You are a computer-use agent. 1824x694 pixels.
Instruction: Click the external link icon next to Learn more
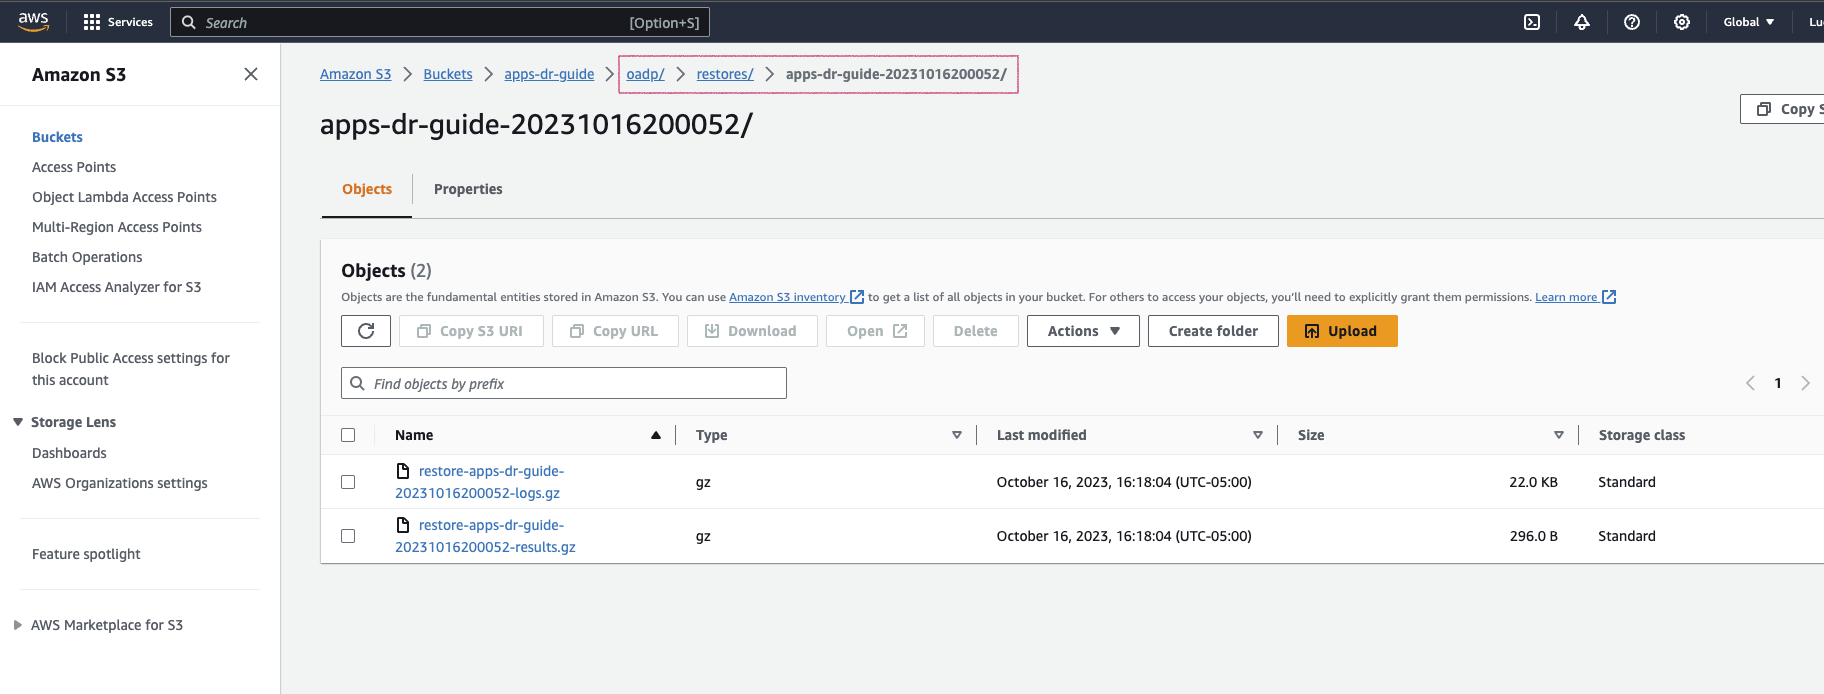coord(1609,297)
